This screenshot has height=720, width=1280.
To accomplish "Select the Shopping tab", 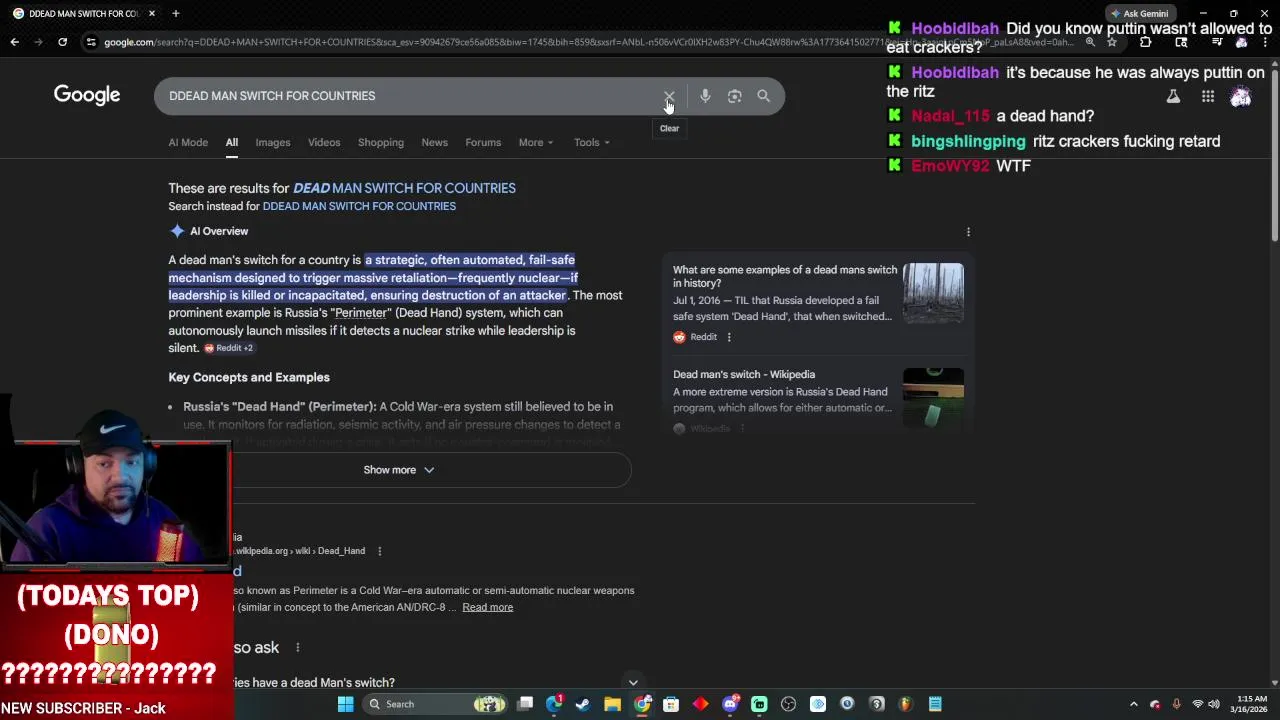I will (x=381, y=142).
